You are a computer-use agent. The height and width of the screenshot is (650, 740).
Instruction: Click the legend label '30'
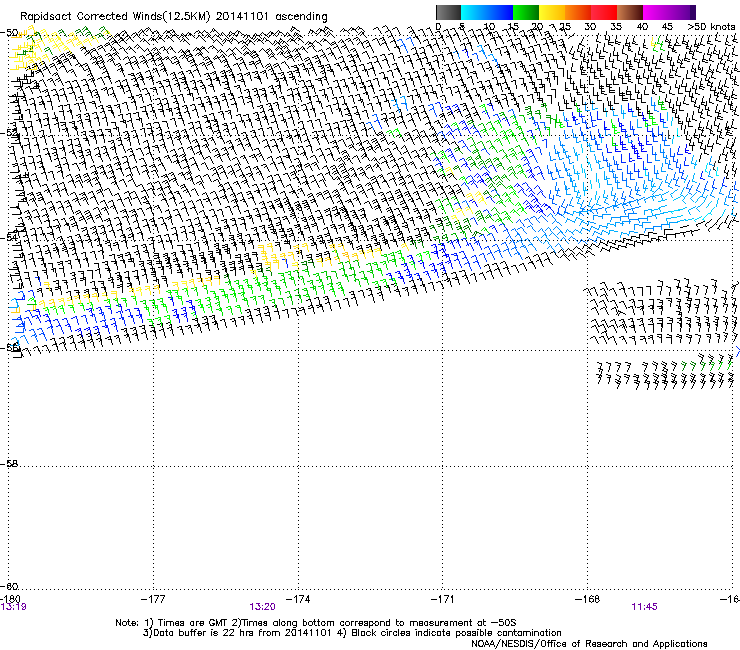click(590, 27)
